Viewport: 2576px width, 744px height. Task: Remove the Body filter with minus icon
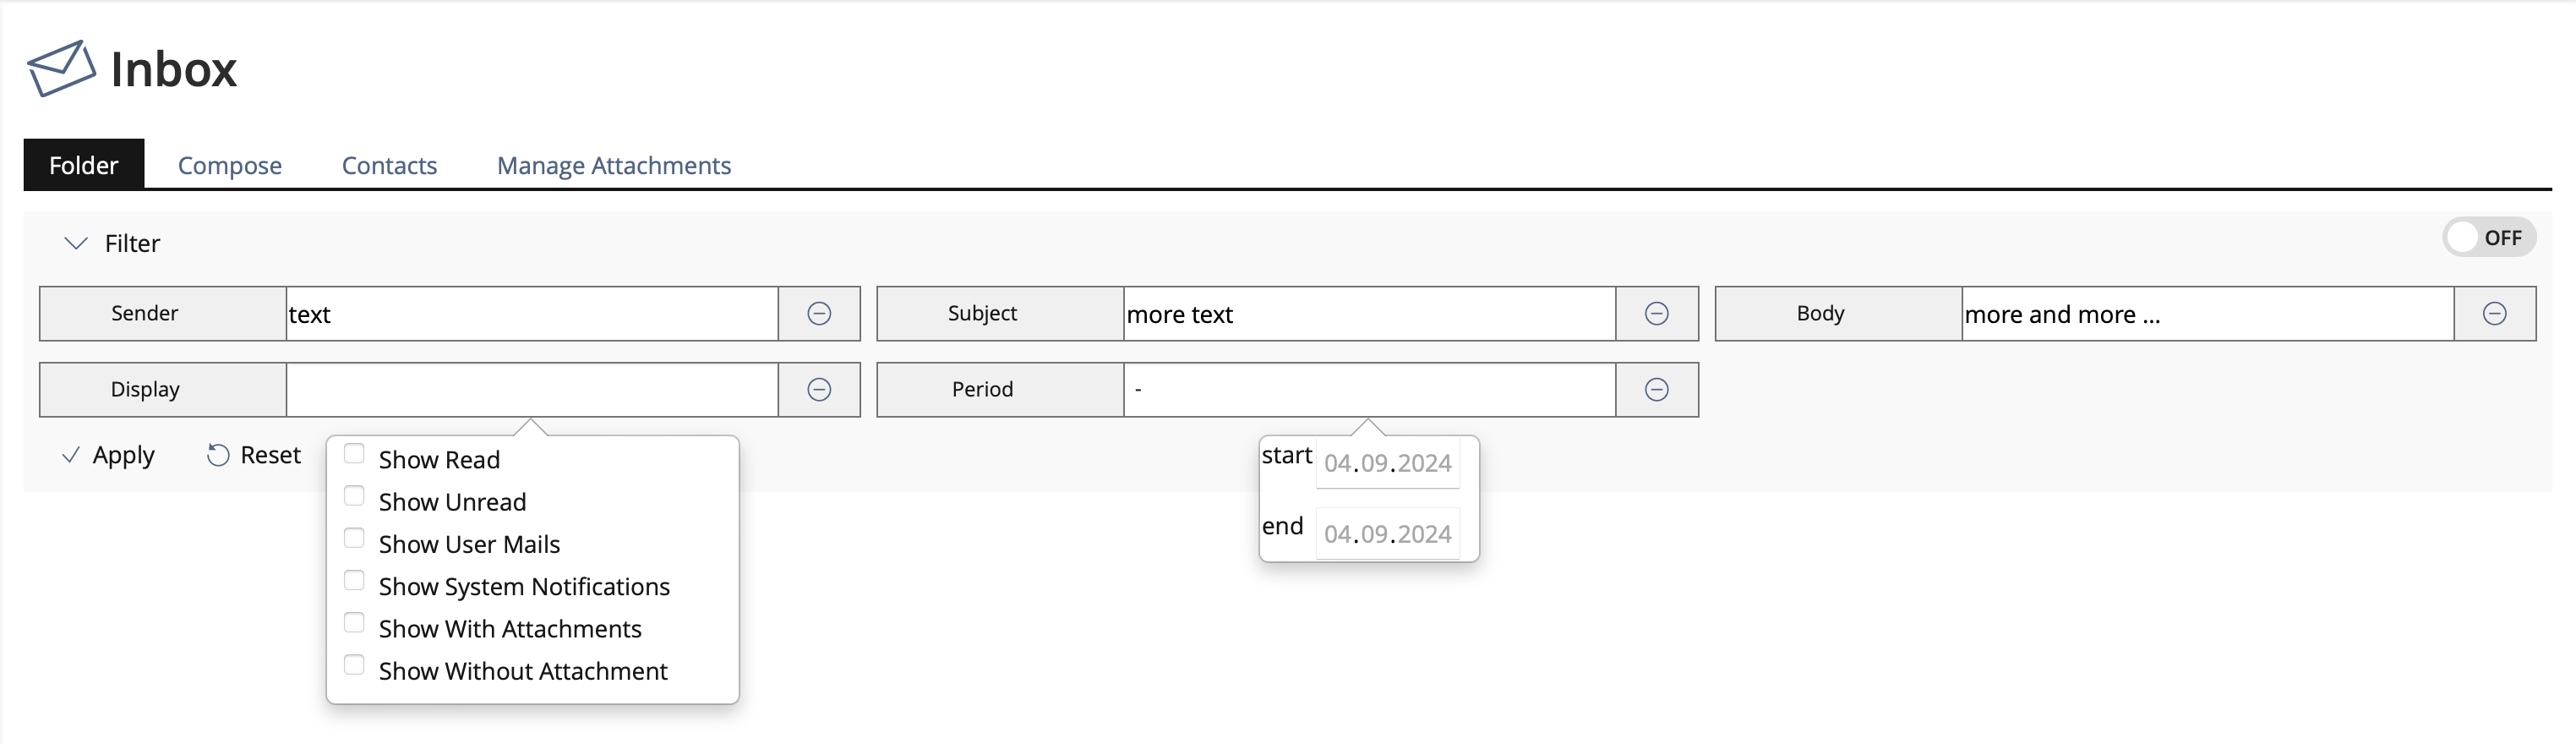(2494, 314)
